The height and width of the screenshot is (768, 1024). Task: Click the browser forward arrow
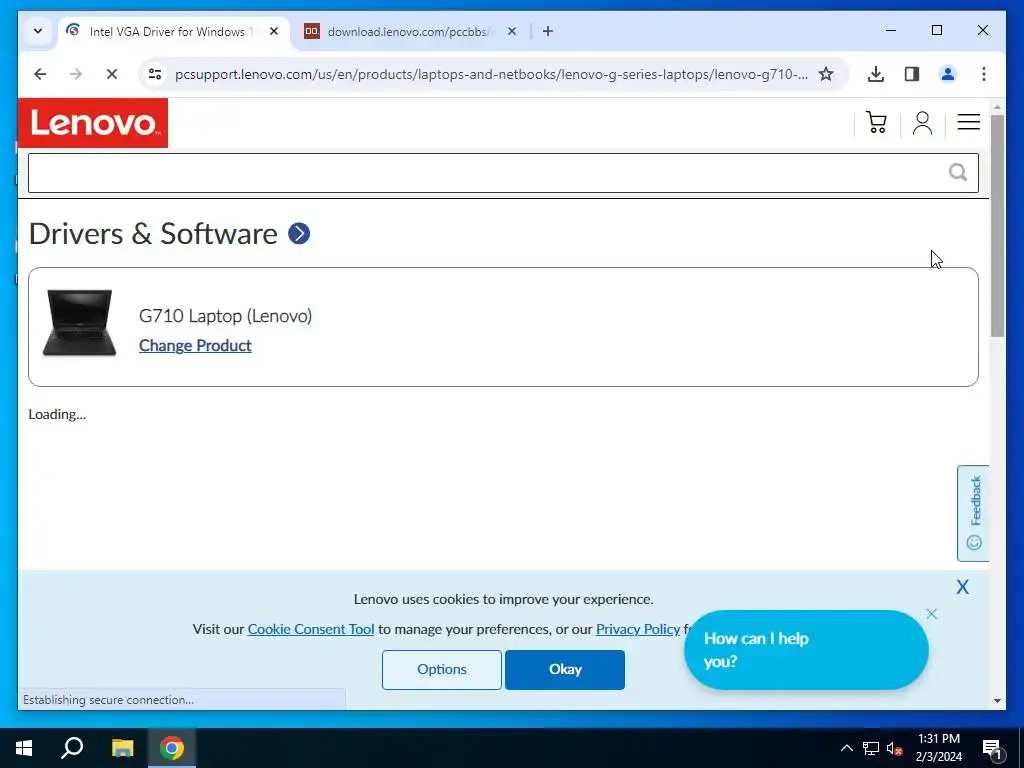[x=76, y=74]
